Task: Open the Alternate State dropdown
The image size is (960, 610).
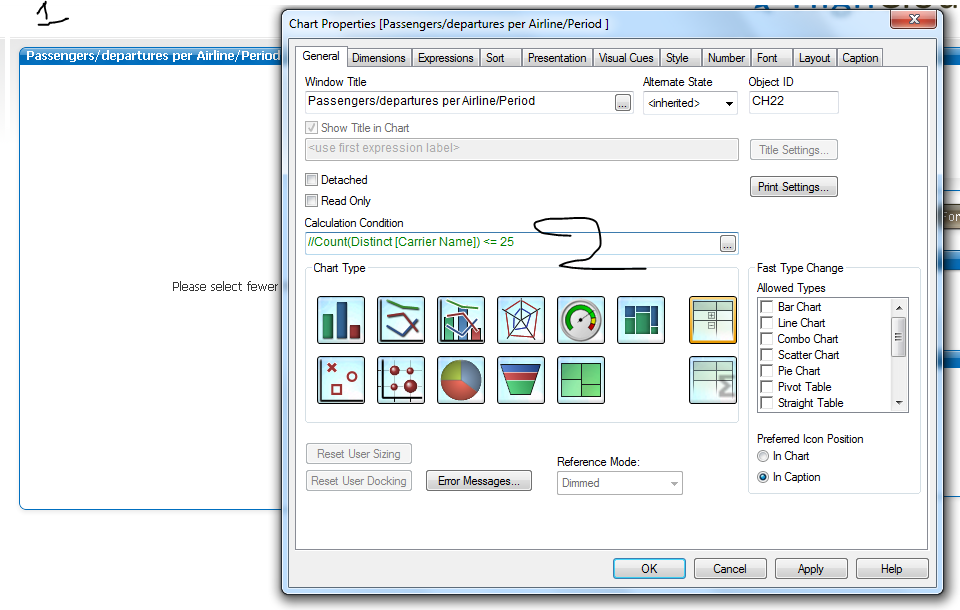Action: pyautogui.click(x=690, y=103)
